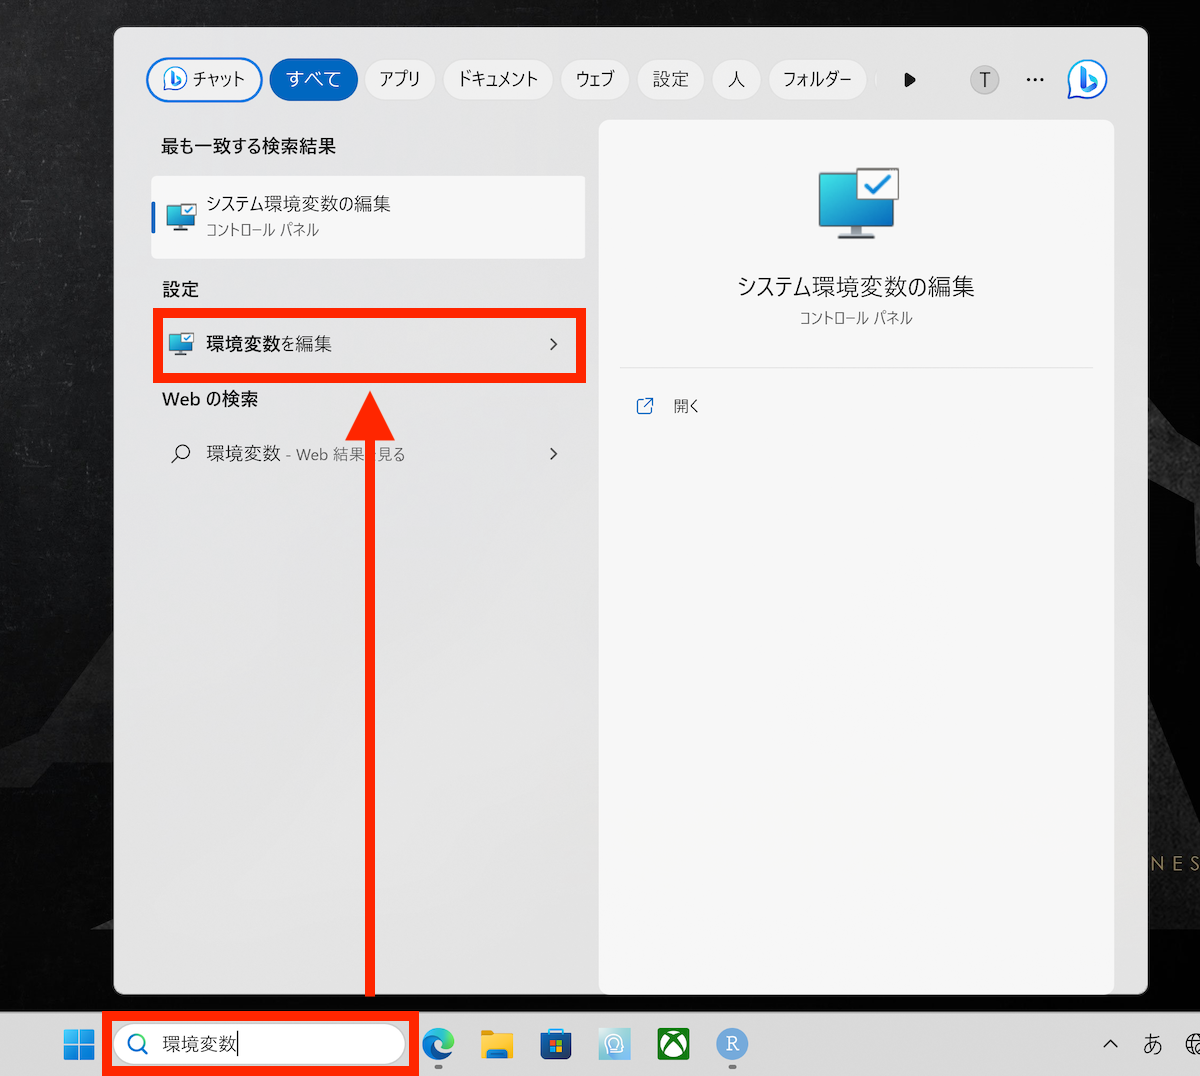This screenshot has width=1200, height=1076.
Task: Click the T user account avatar
Action: 985,80
